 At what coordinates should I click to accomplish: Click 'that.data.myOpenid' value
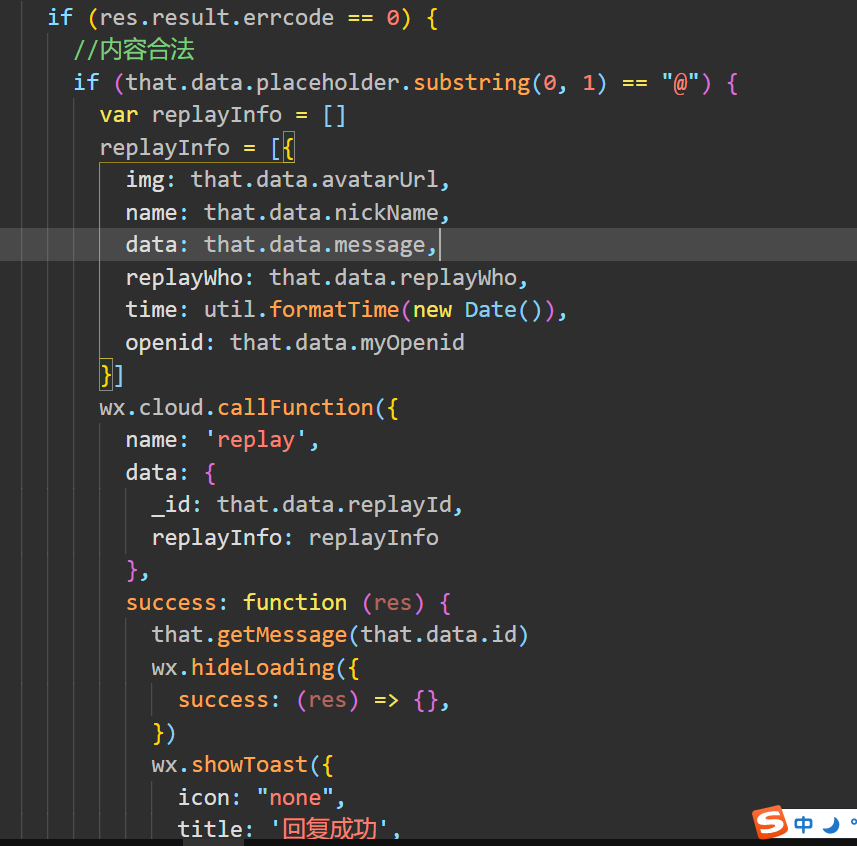(347, 343)
